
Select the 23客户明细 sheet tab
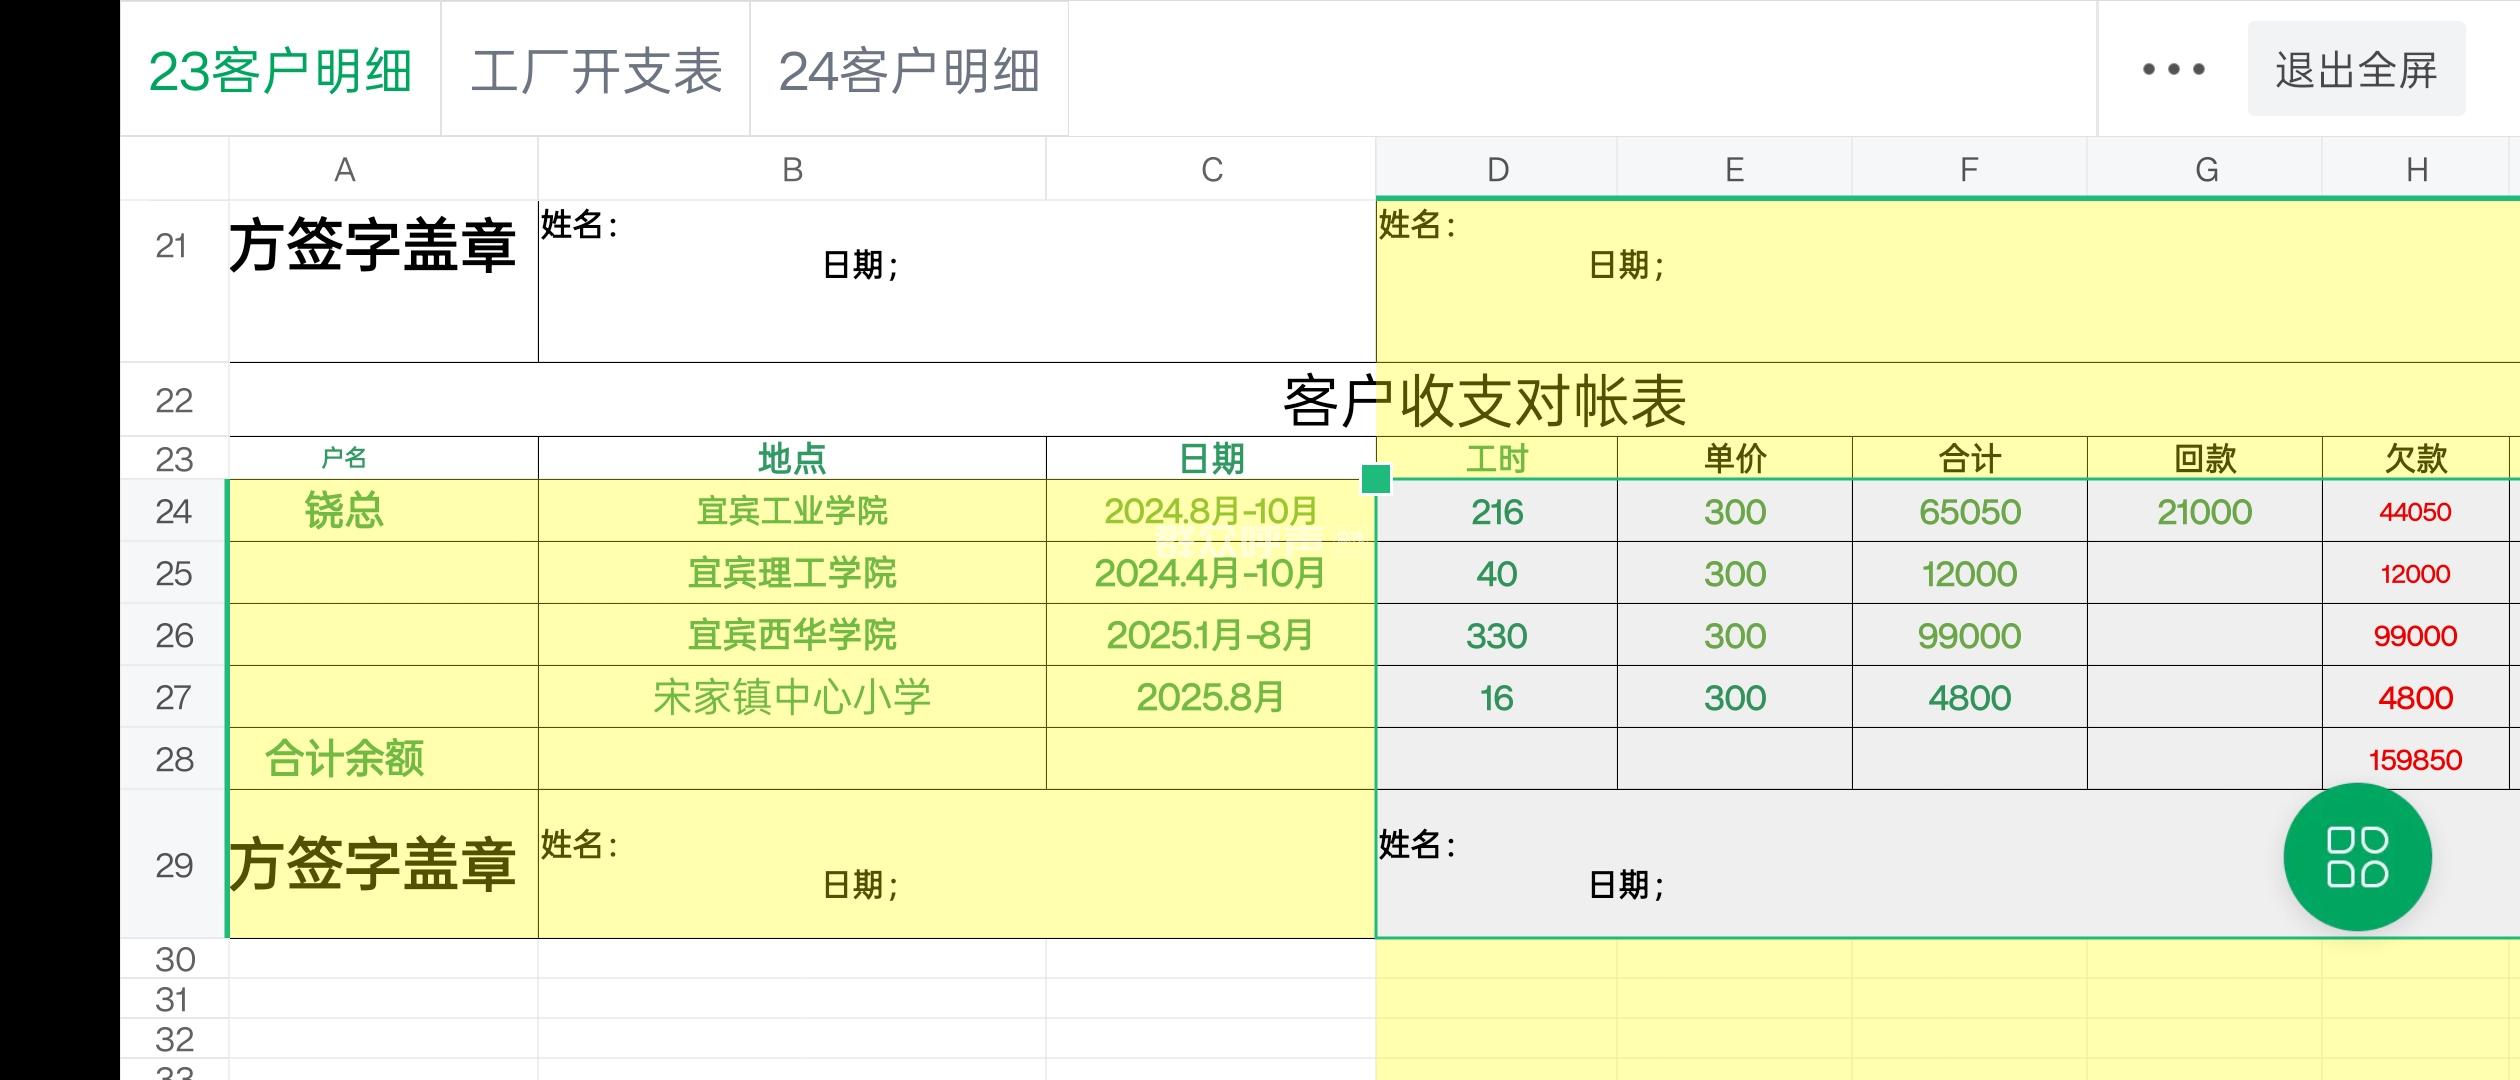[280, 70]
